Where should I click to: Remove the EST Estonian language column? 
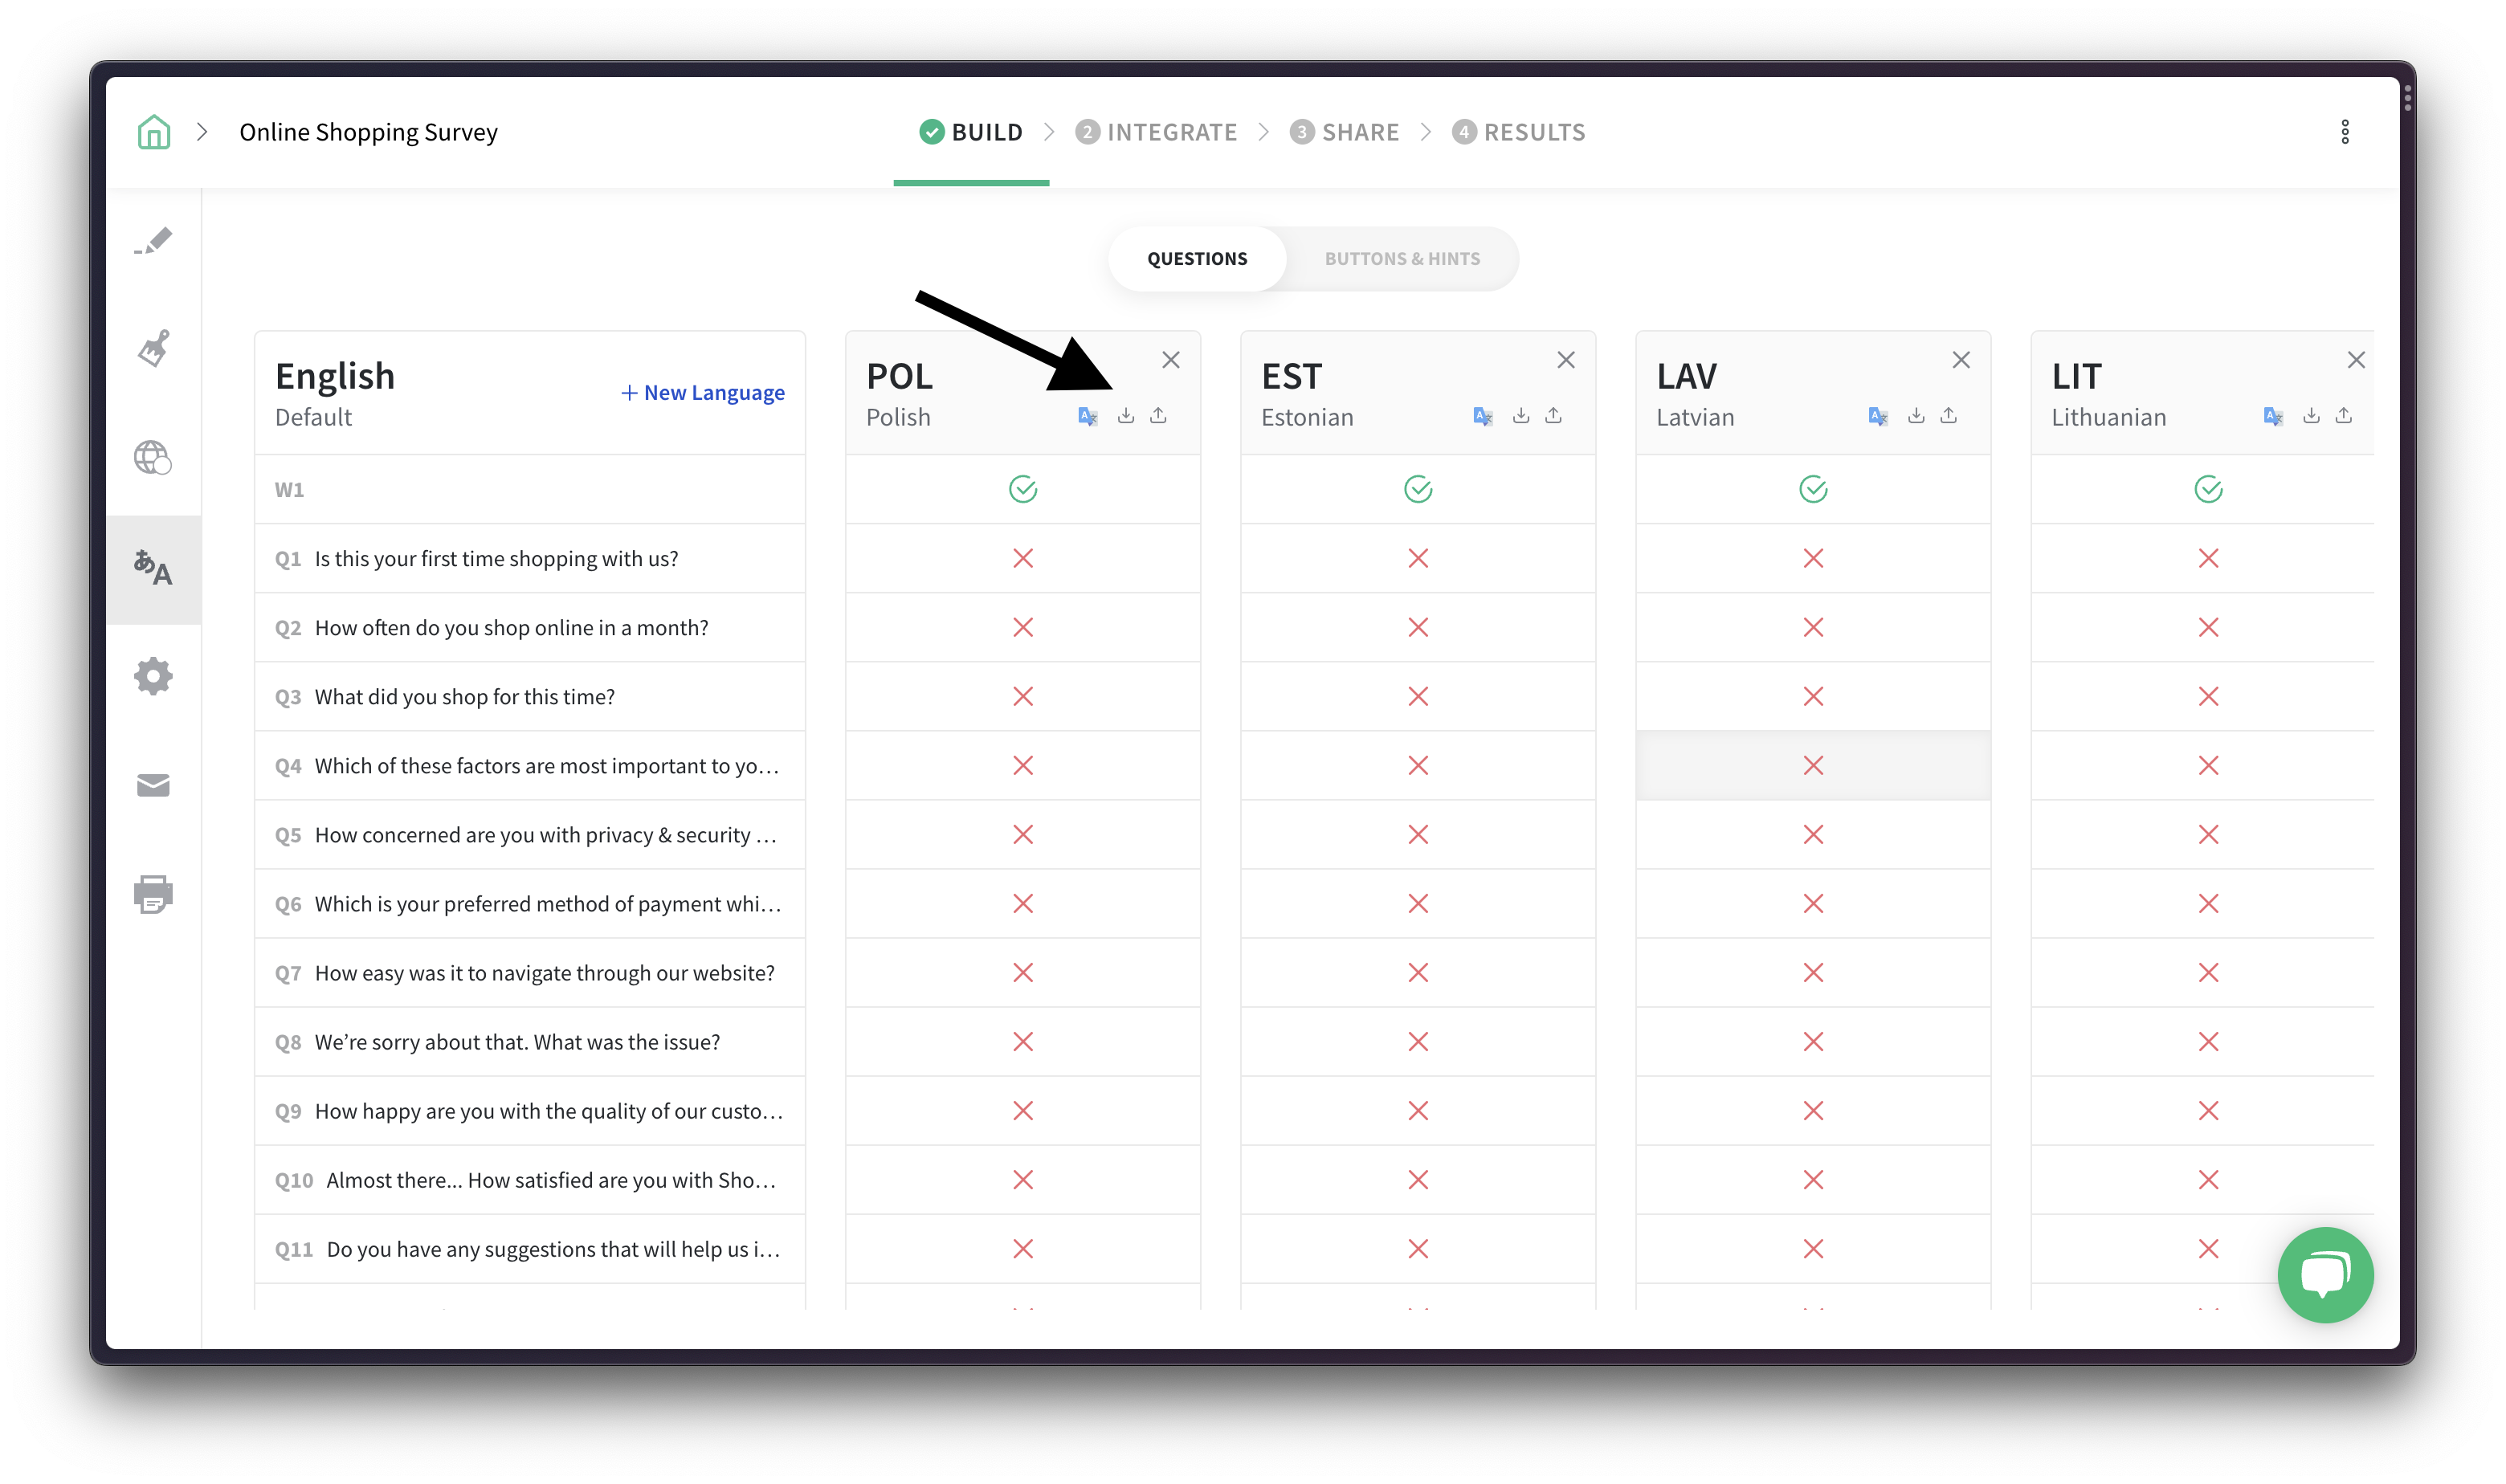point(1566,360)
